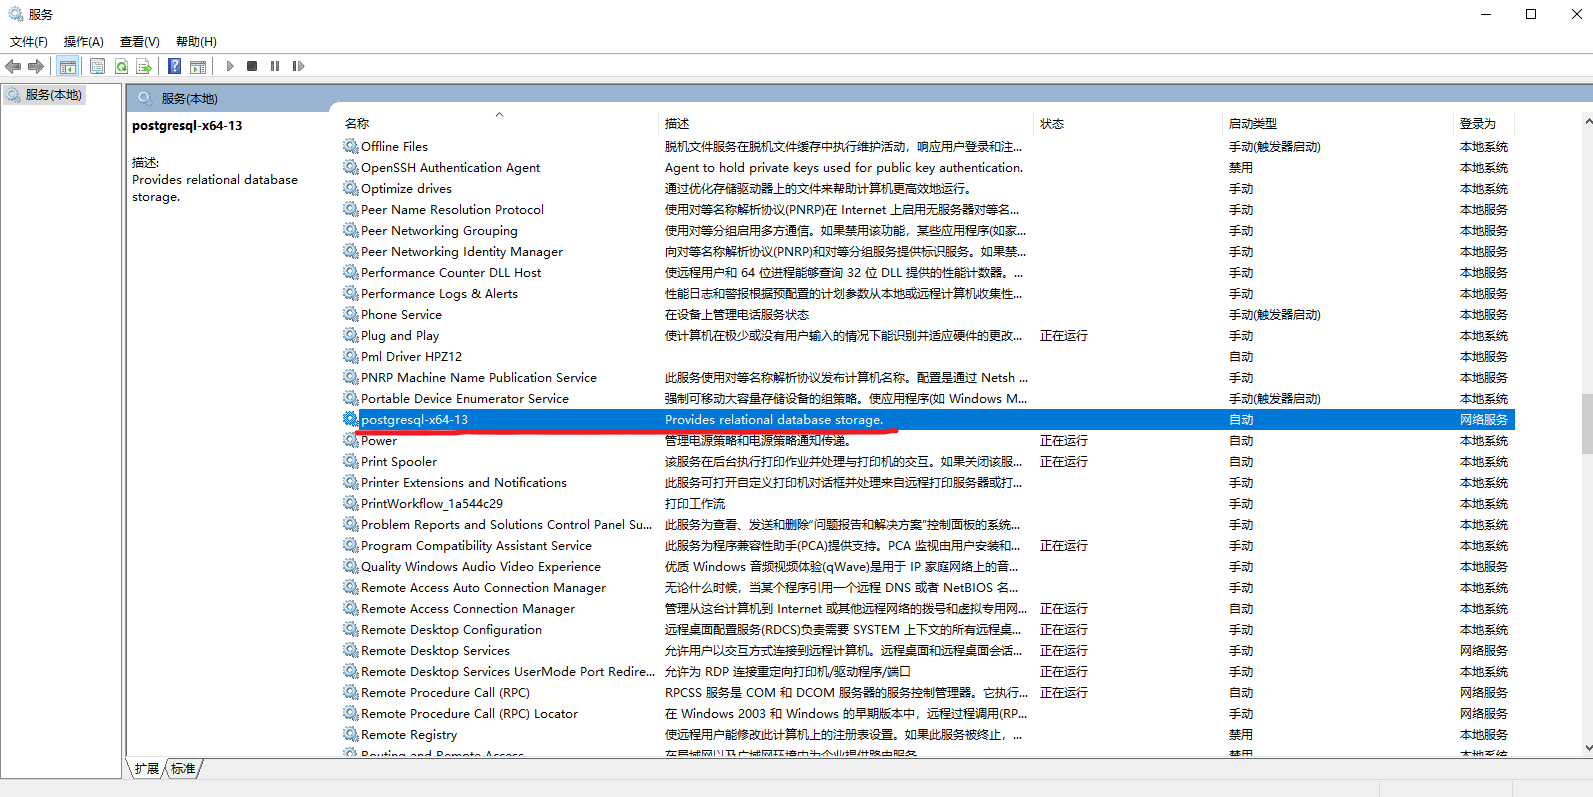Open Properties from the toolbar icon
Viewport: 1593px width, 797px height.
point(97,66)
